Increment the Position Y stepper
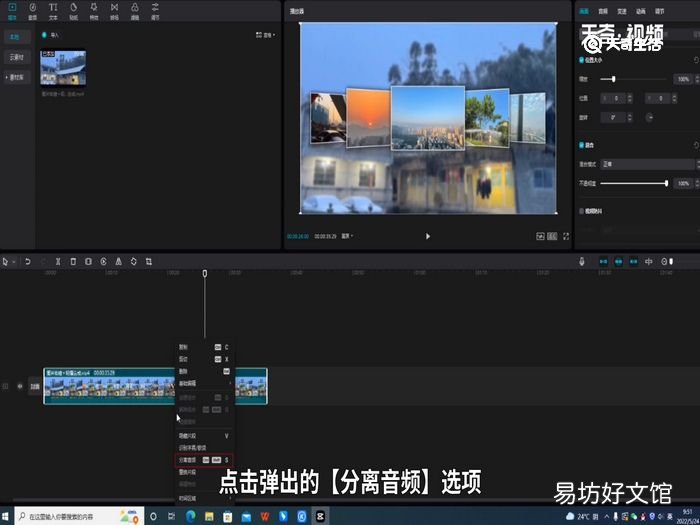The width and height of the screenshot is (700, 525). (x=674, y=96)
